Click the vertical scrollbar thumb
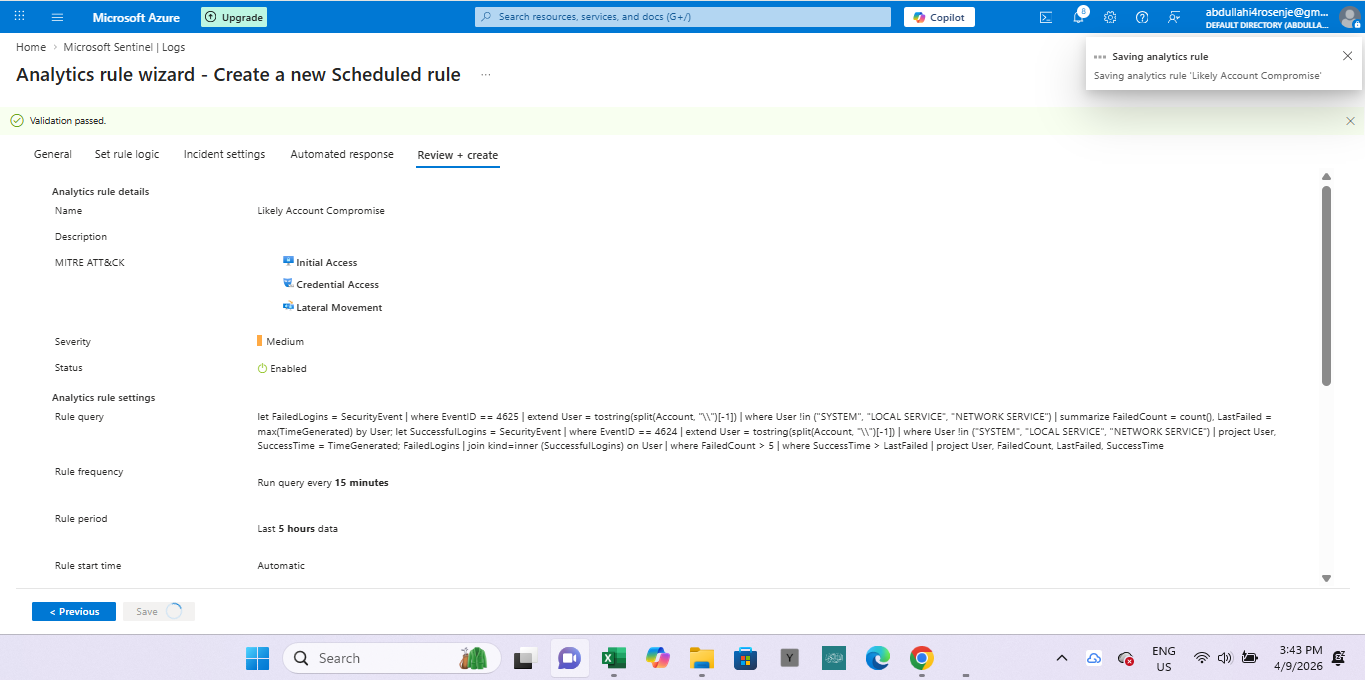This screenshot has height=680, width=1365. pos(1327,285)
